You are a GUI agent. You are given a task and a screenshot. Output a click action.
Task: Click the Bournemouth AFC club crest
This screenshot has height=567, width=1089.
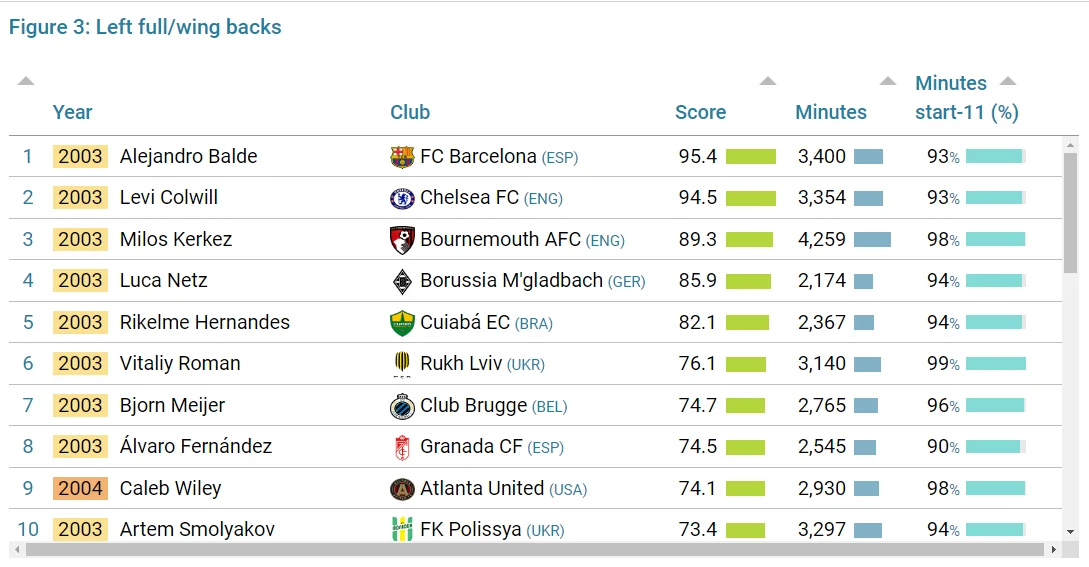402,240
